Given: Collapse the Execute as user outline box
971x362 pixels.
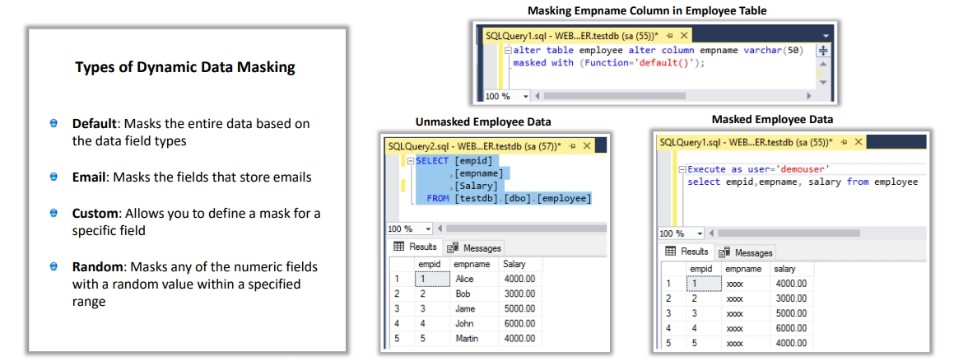Looking at the screenshot, I should (682, 169).
